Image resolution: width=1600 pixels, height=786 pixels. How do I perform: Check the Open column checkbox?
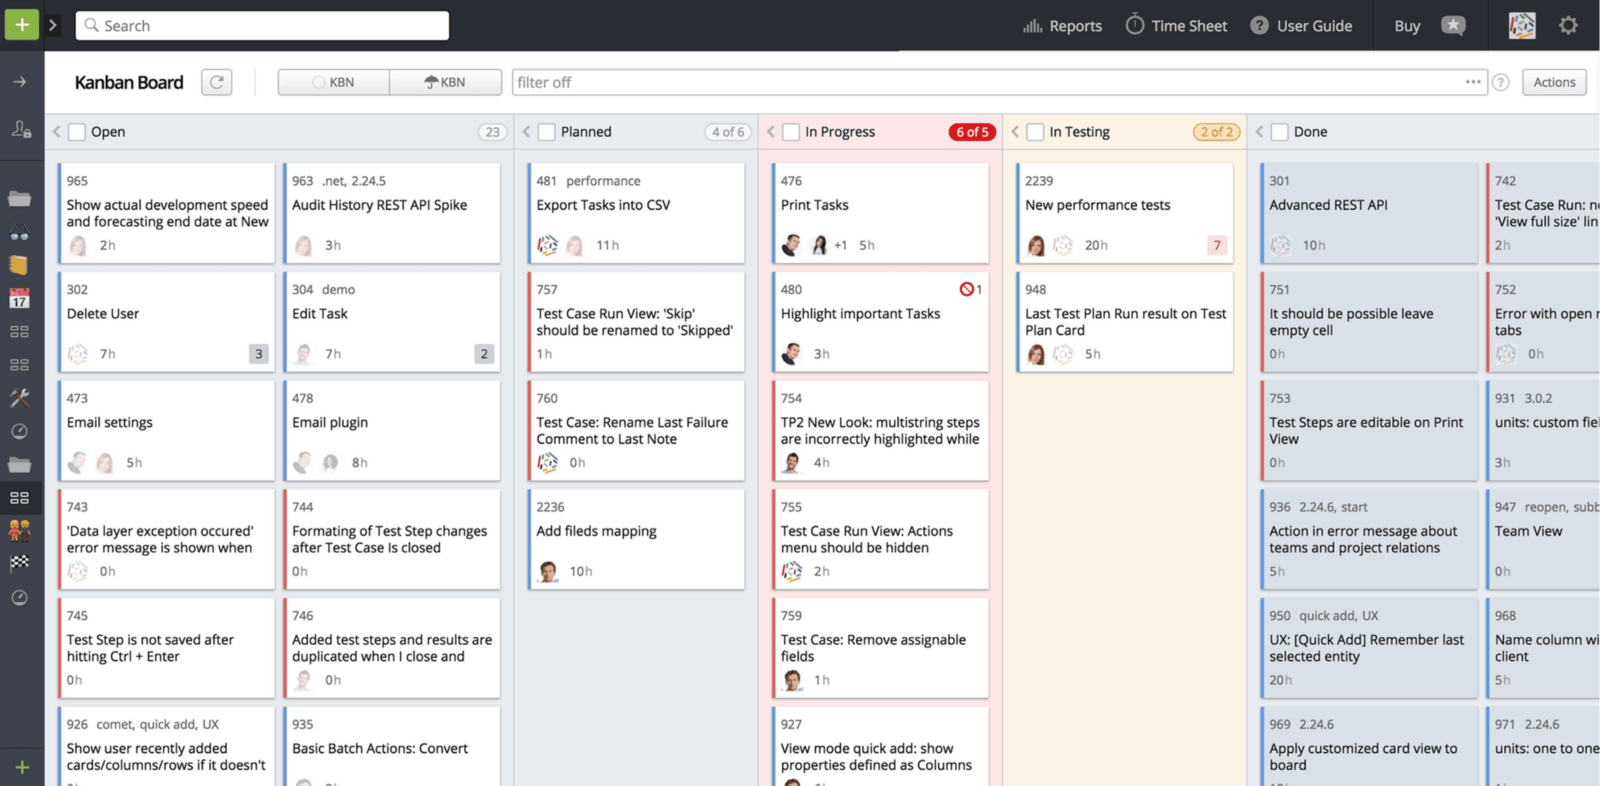[77, 132]
